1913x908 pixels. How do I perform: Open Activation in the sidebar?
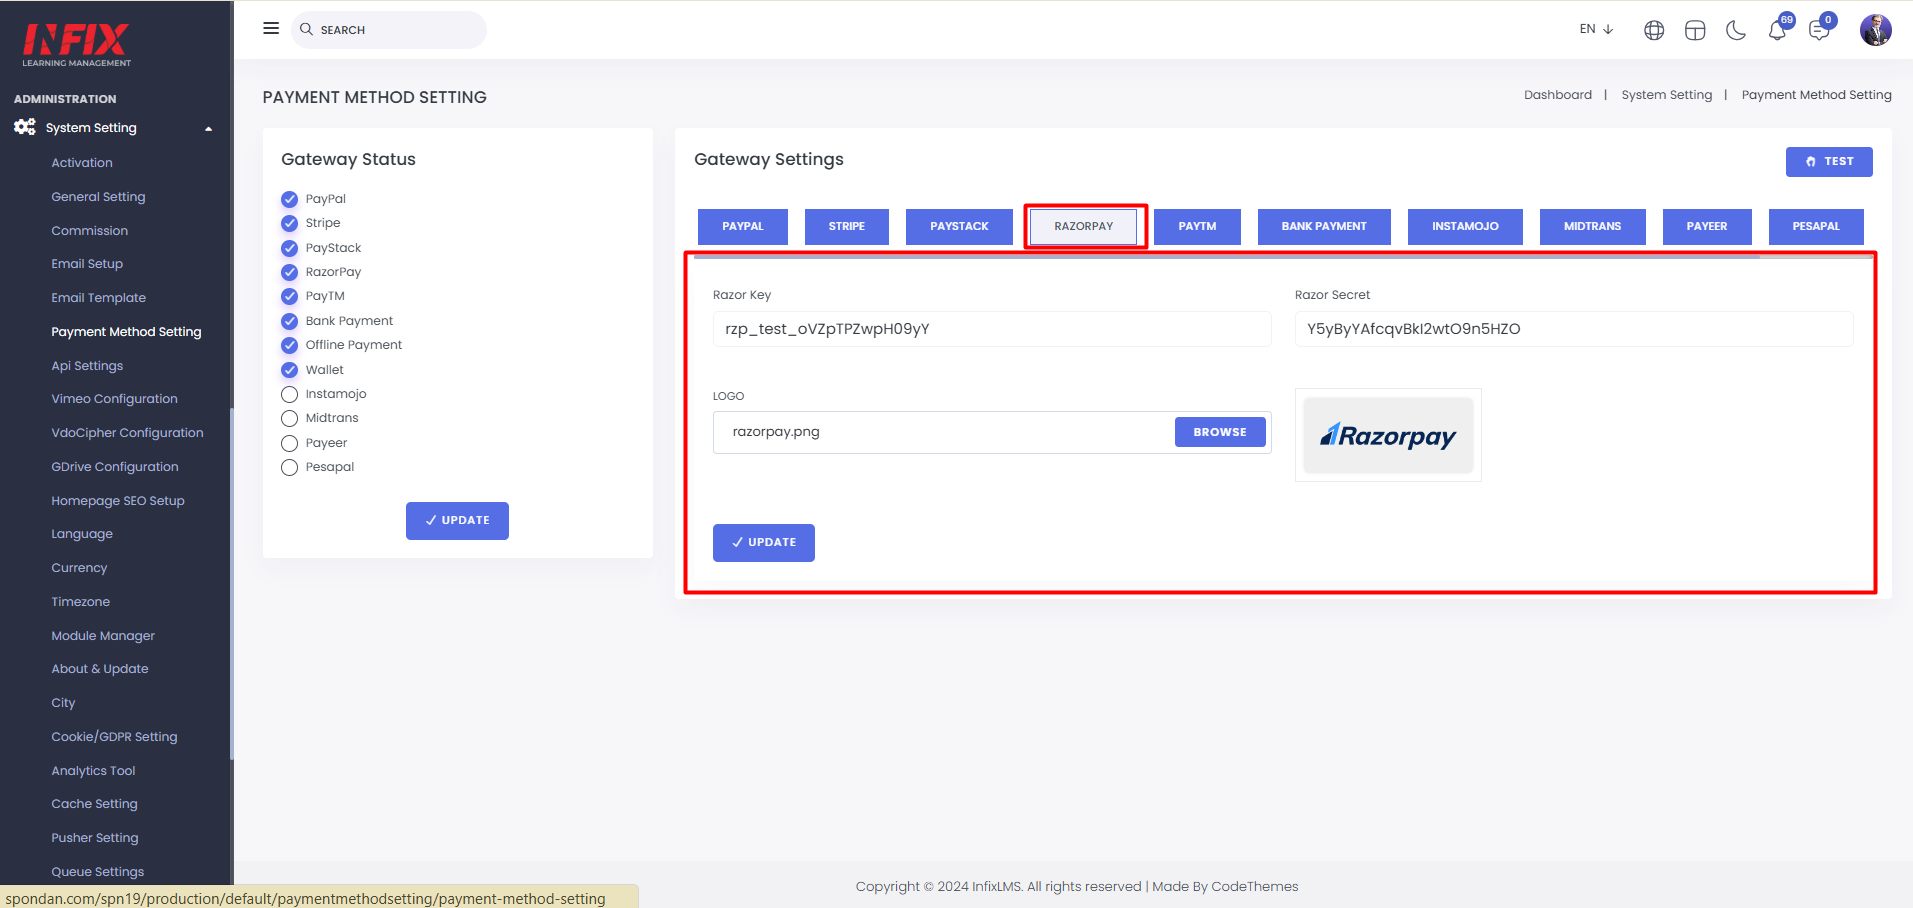click(x=82, y=163)
